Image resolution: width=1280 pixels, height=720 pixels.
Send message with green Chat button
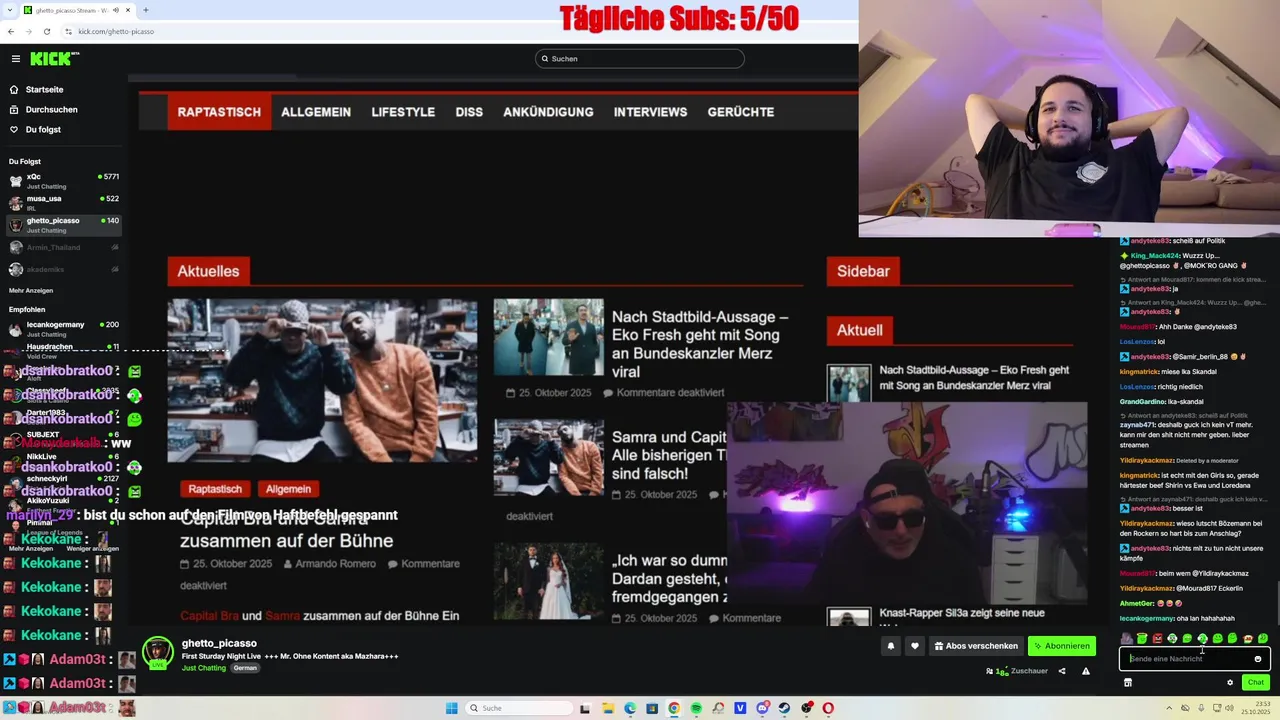(x=1256, y=682)
